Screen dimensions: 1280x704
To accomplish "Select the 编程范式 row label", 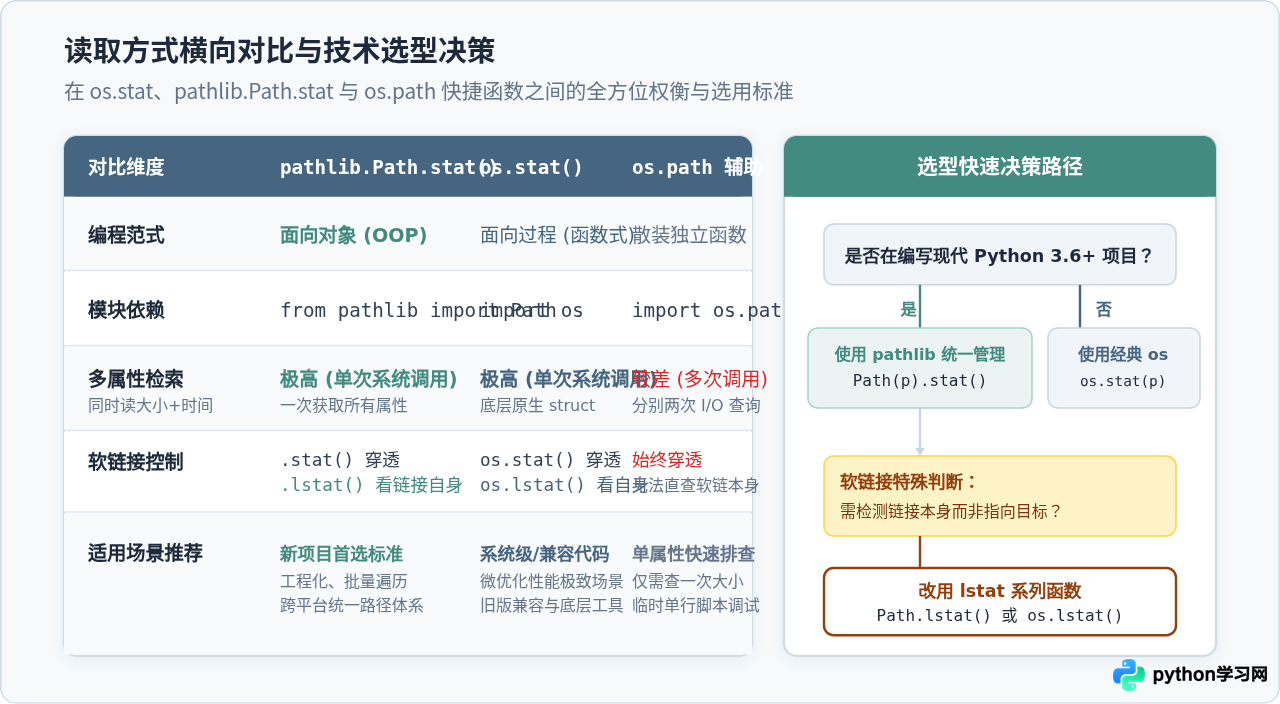I will click(x=126, y=235).
